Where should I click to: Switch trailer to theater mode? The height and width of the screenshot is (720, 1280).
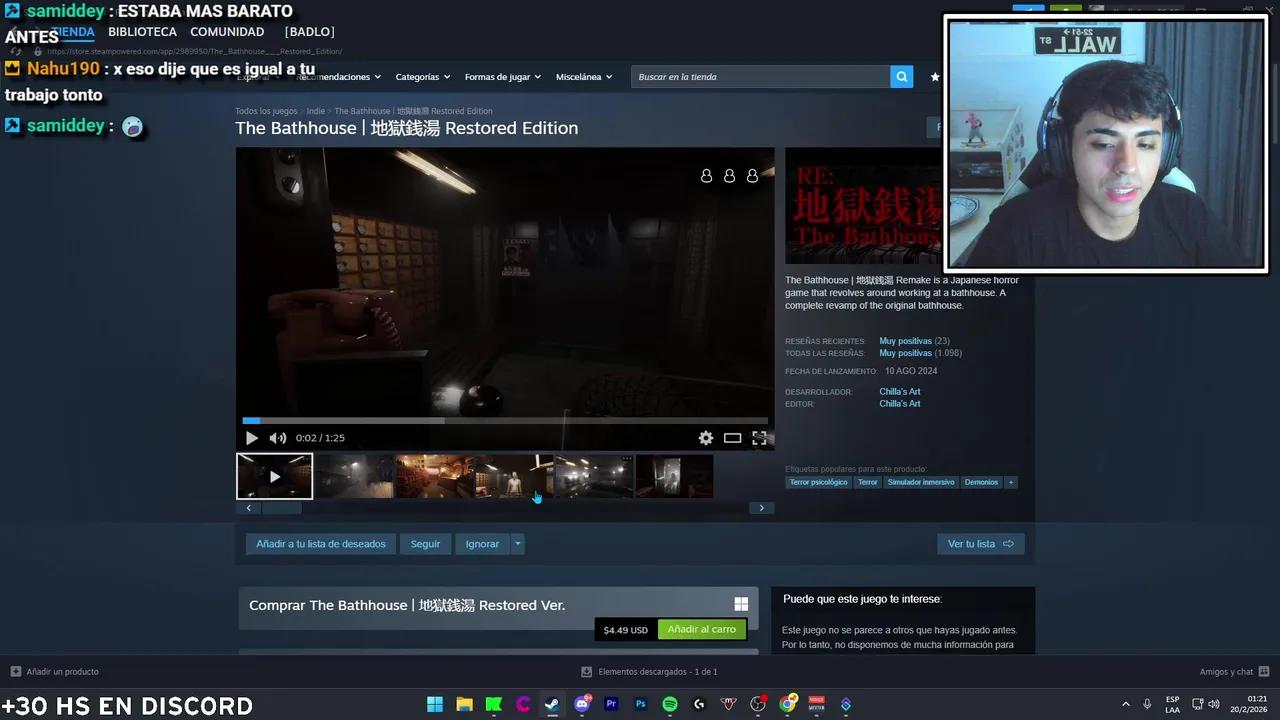[x=733, y=438]
